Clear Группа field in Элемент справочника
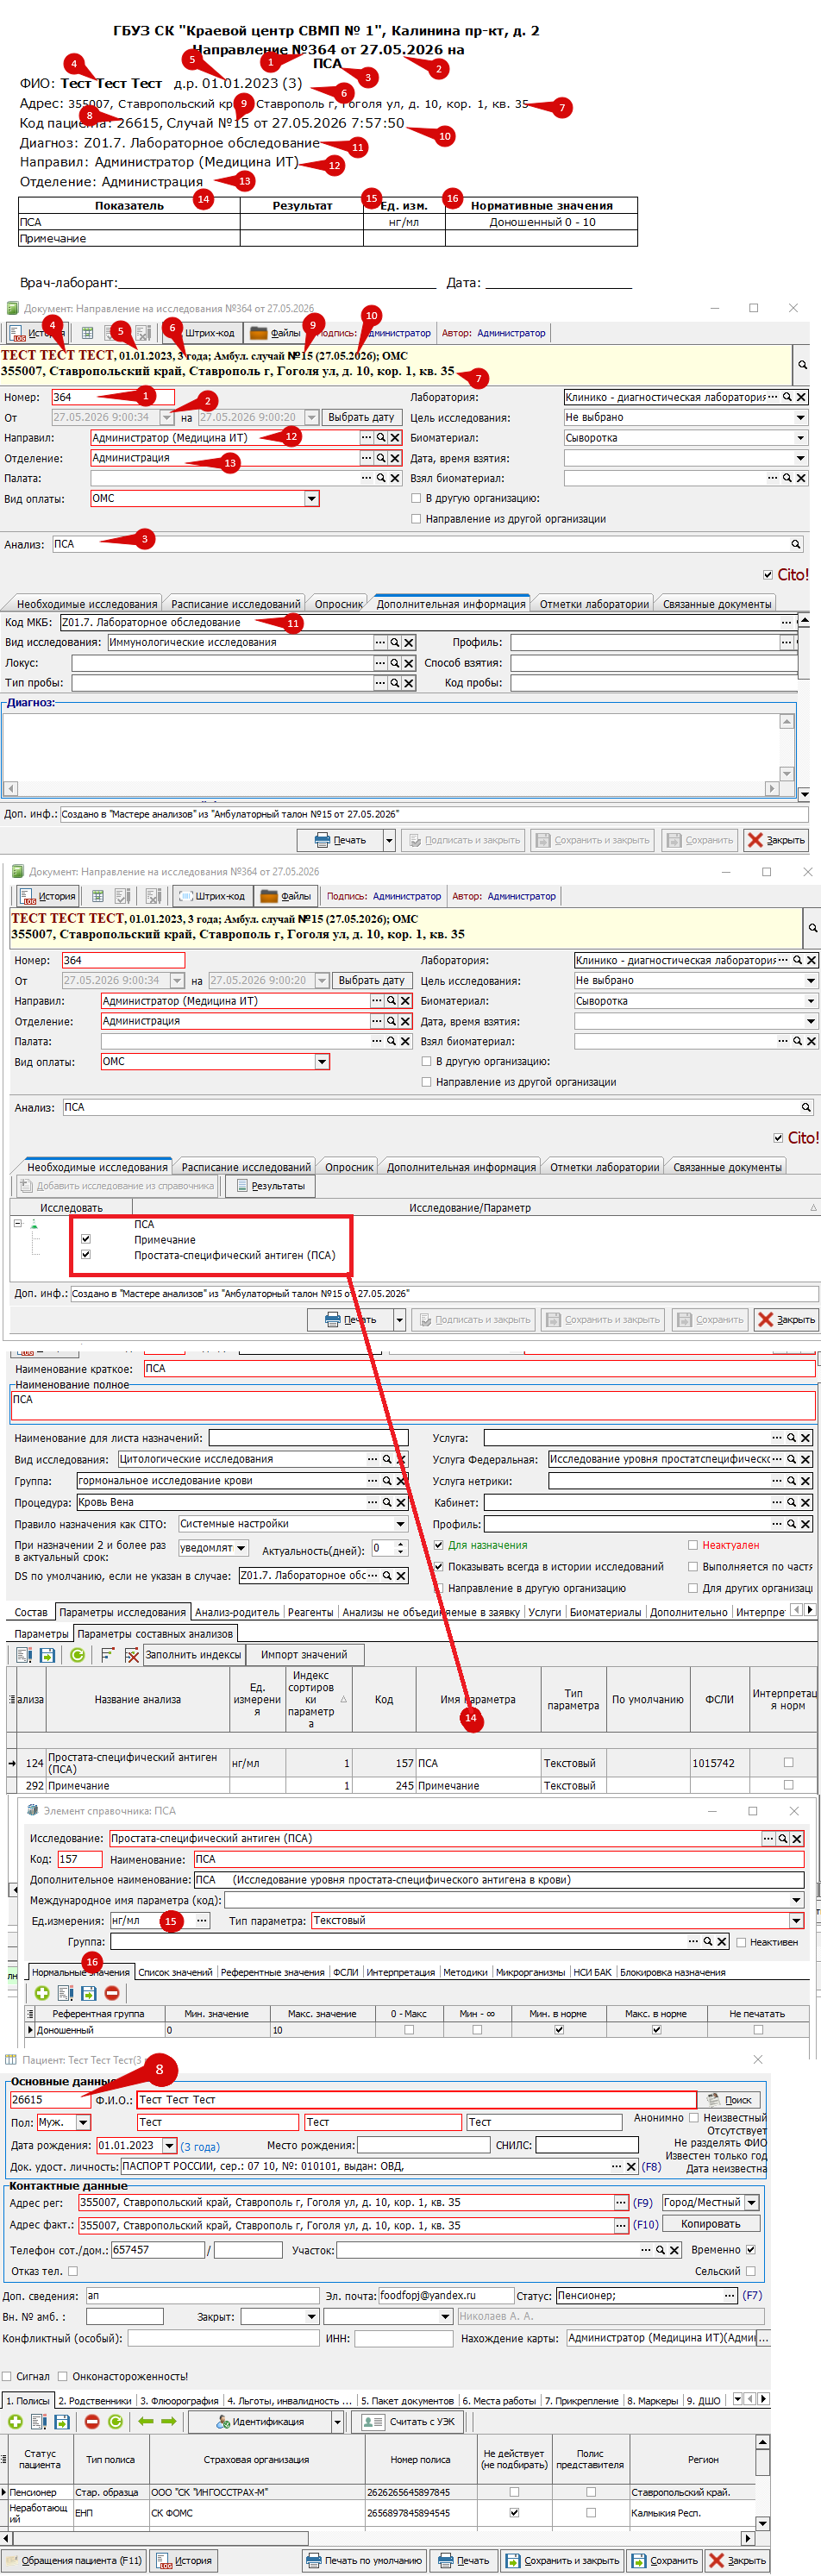The width and height of the screenshot is (821, 2576). 722,1941
